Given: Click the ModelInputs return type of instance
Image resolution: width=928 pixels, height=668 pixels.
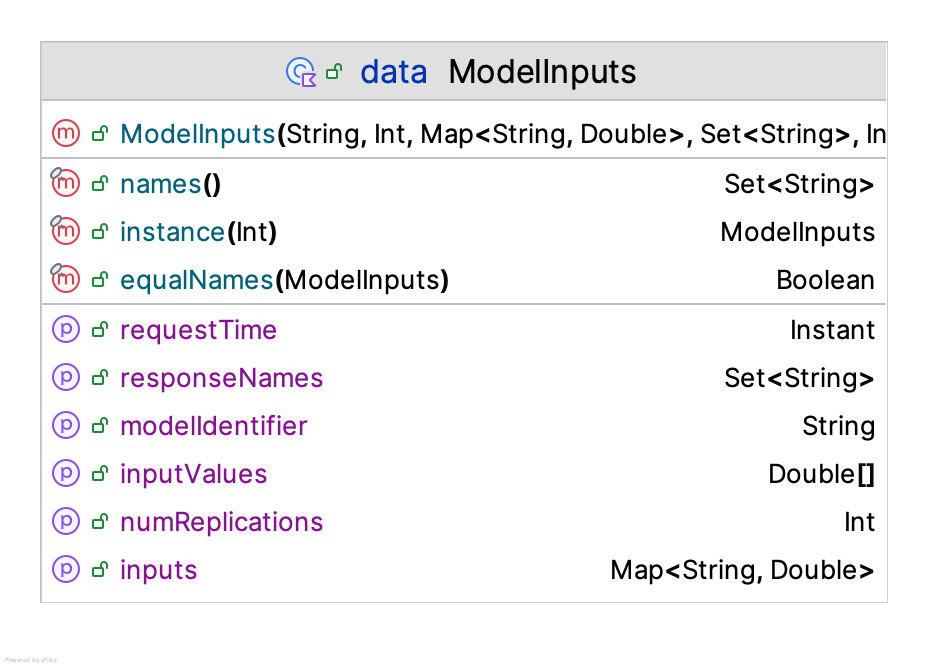Looking at the screenshot, I should (x=798, y=232).
